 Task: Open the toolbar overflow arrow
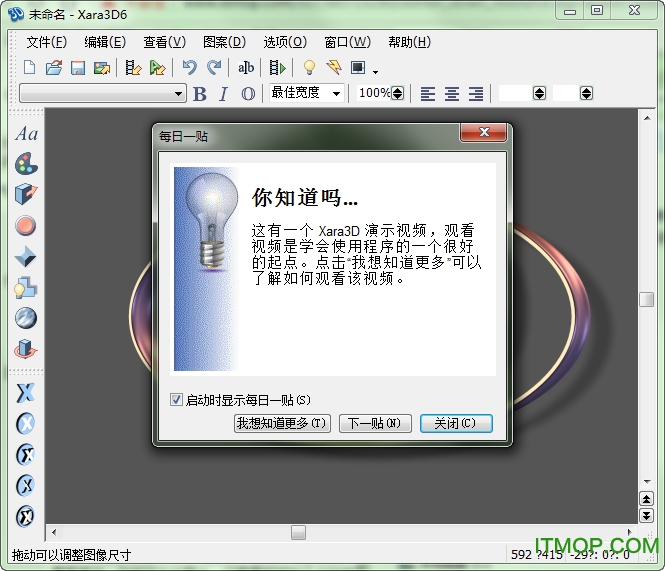(x=375, y=72)
